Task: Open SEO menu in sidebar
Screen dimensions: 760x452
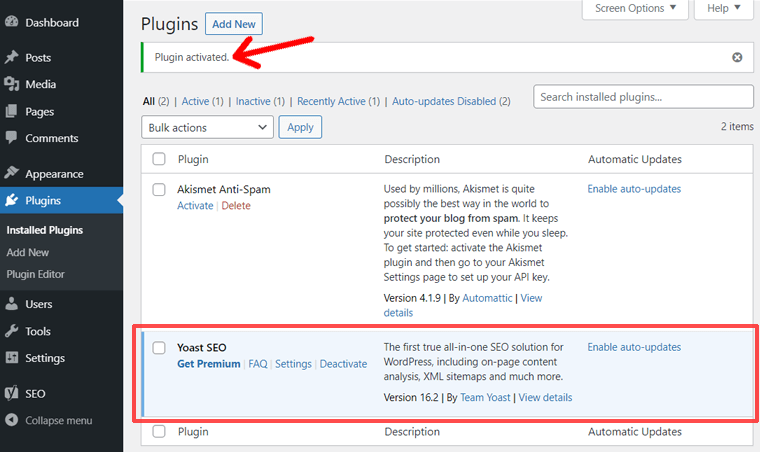Action: tap(35, 394)
